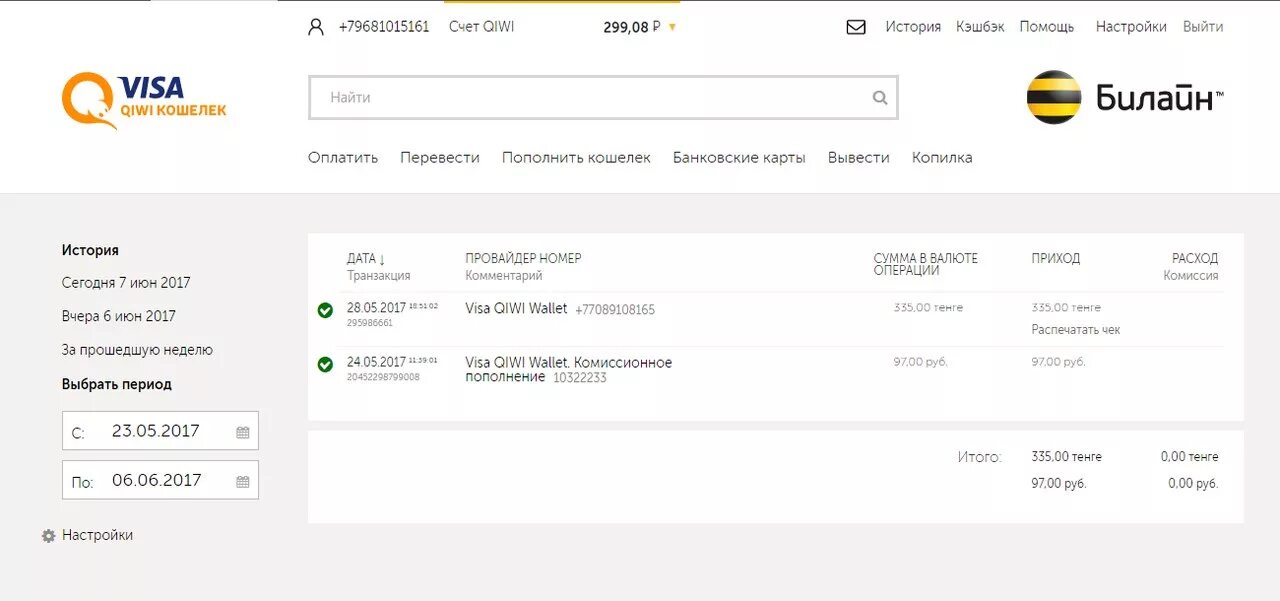Image resolution: width=1280 pixels, height=601 pixels.
Task: Open sidebar Настройки link
Action: pyautogui.click(x=97, y=535)
